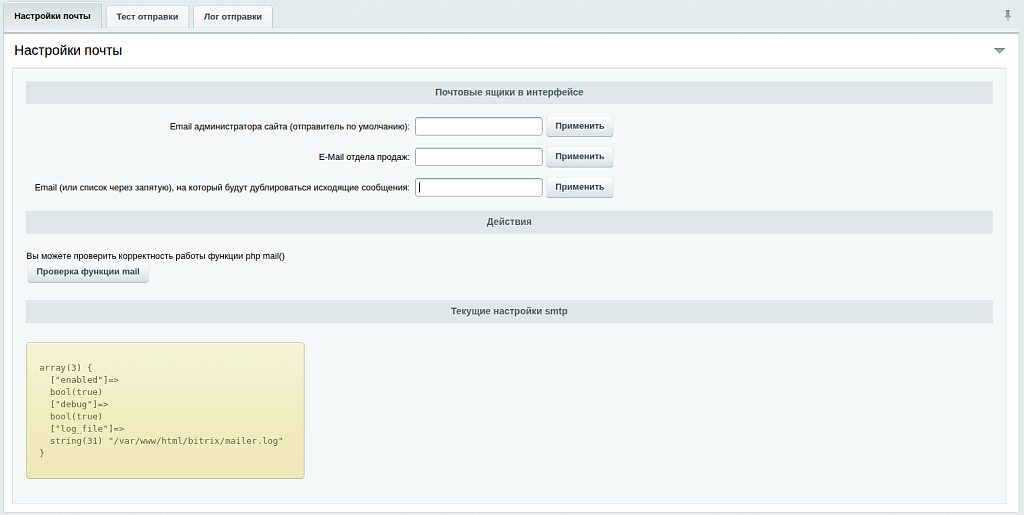Click the smtp settings array code block
The width and height of the screenshot is (1024, 515).
pos(165,410)
